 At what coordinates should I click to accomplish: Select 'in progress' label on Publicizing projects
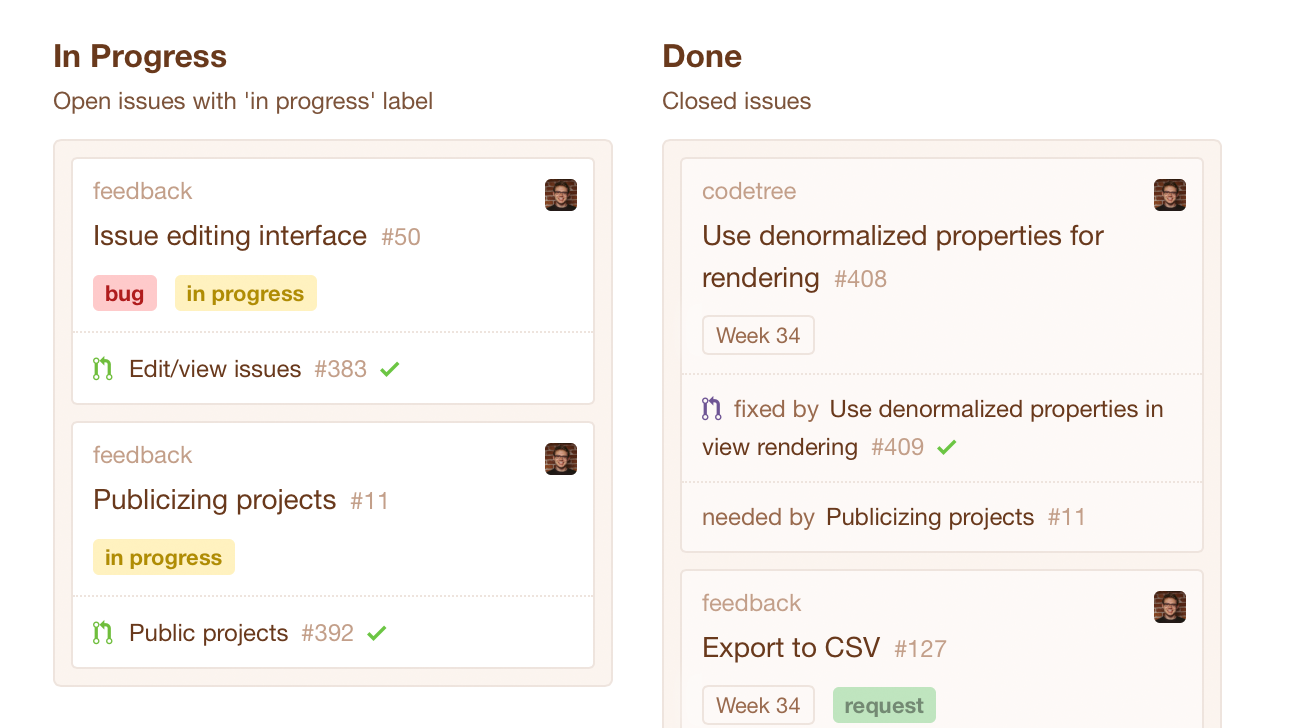[164, 557]
